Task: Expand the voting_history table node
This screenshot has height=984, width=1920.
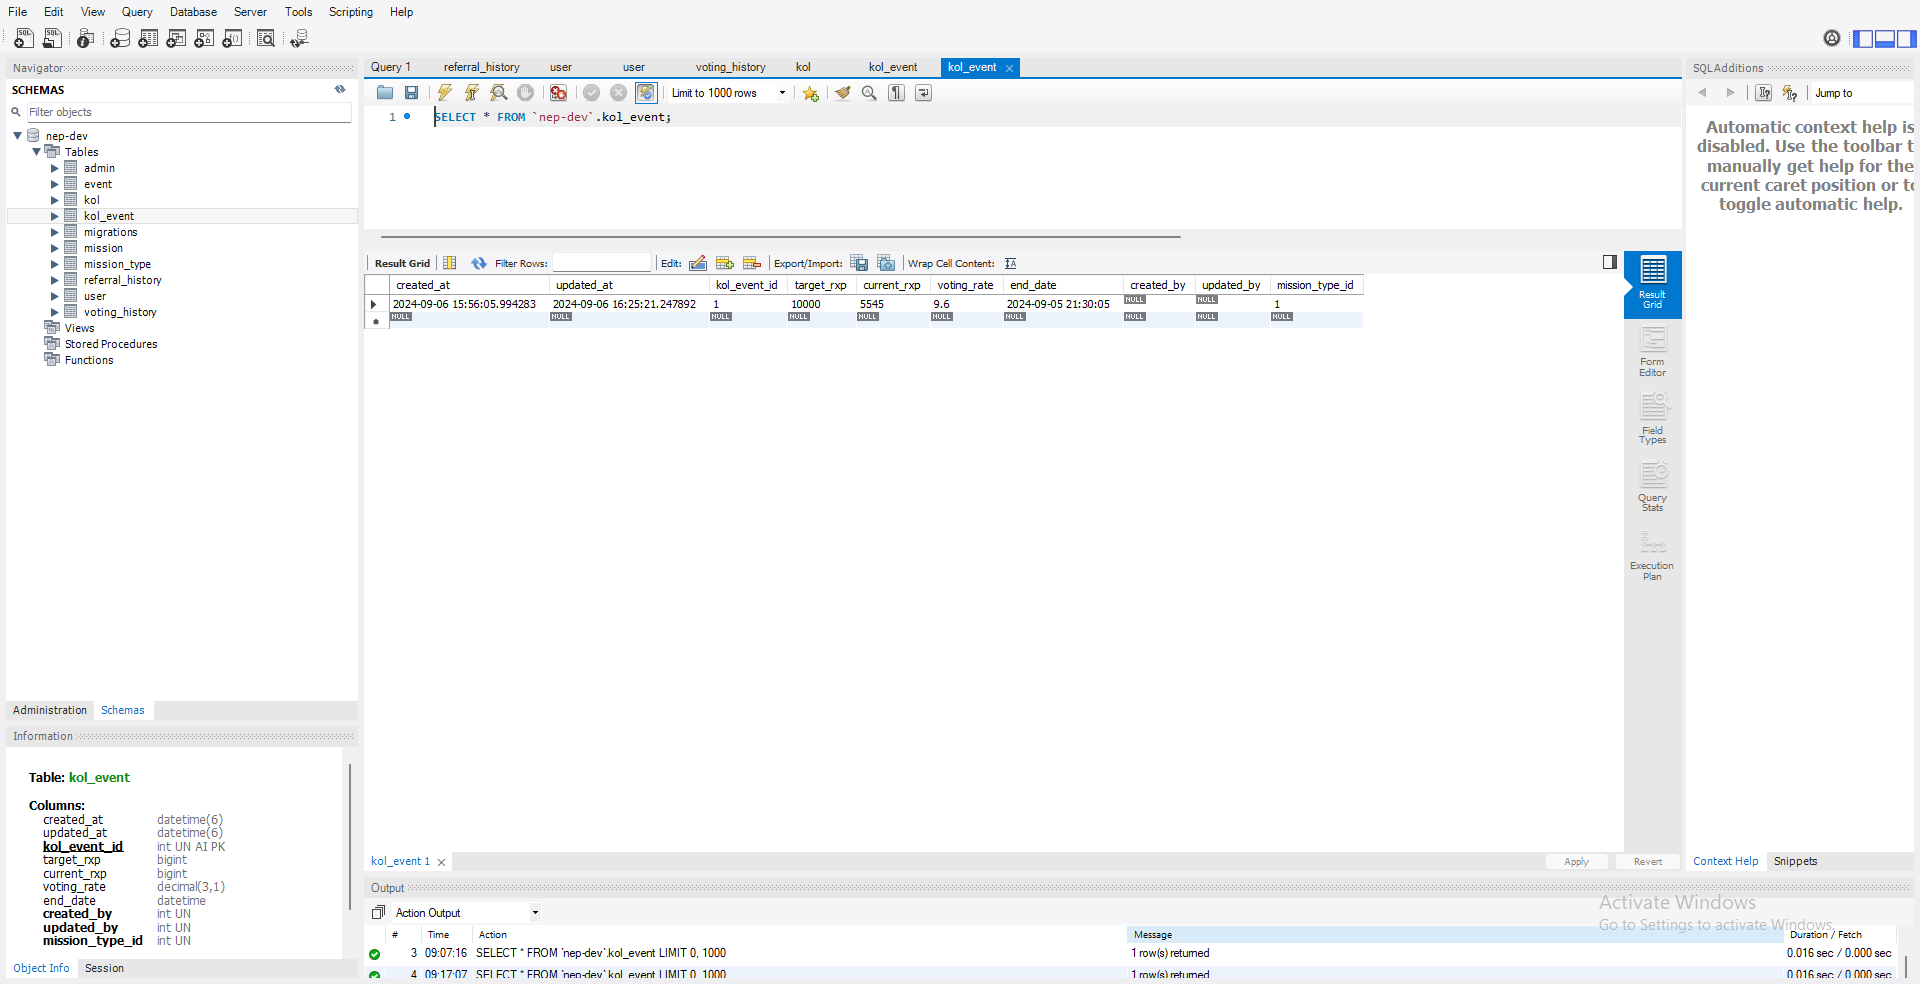Action: [x=55, y=312]
